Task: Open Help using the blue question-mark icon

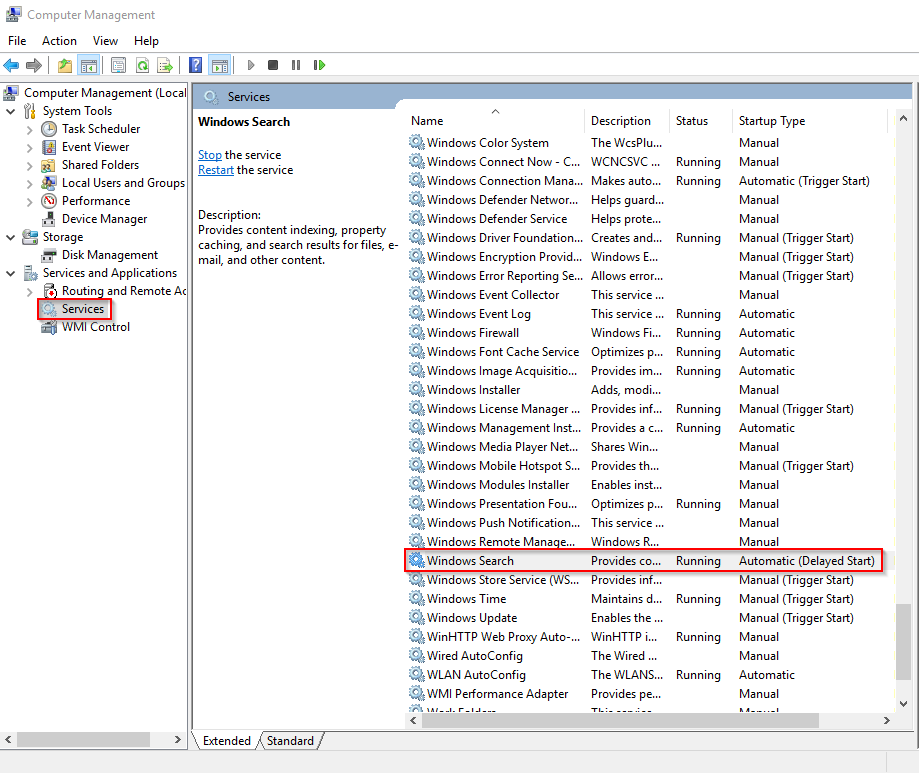Action: coord(196,65)
